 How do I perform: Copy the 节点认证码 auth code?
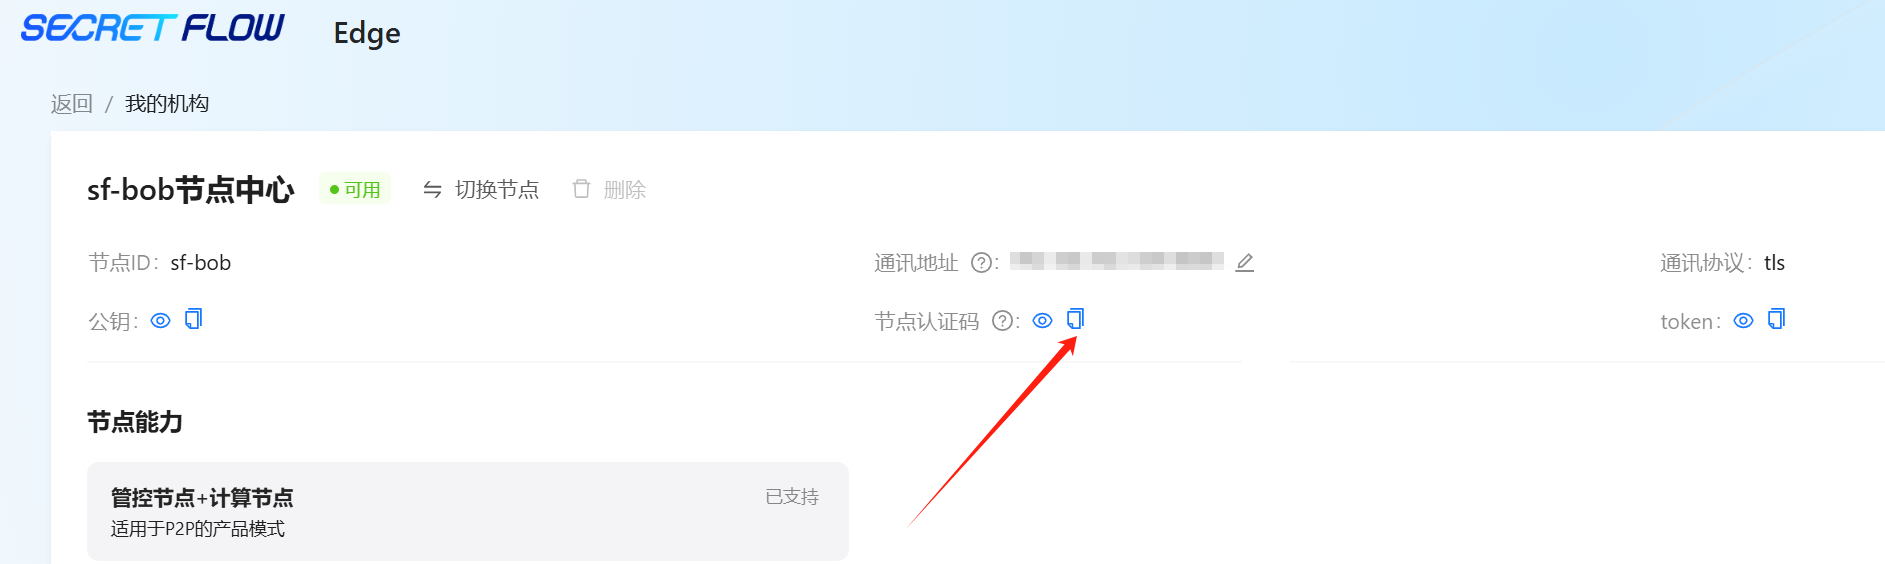pos(1076,319)
